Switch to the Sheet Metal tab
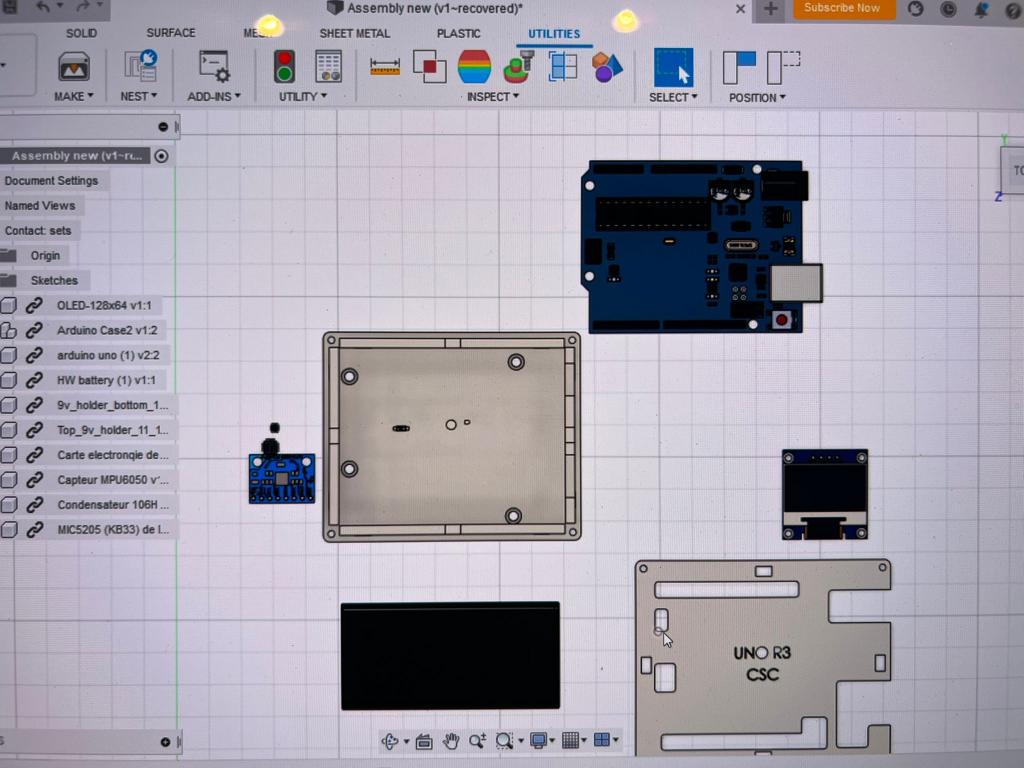This screenshot has height=768, width=1024. [355, 33]
